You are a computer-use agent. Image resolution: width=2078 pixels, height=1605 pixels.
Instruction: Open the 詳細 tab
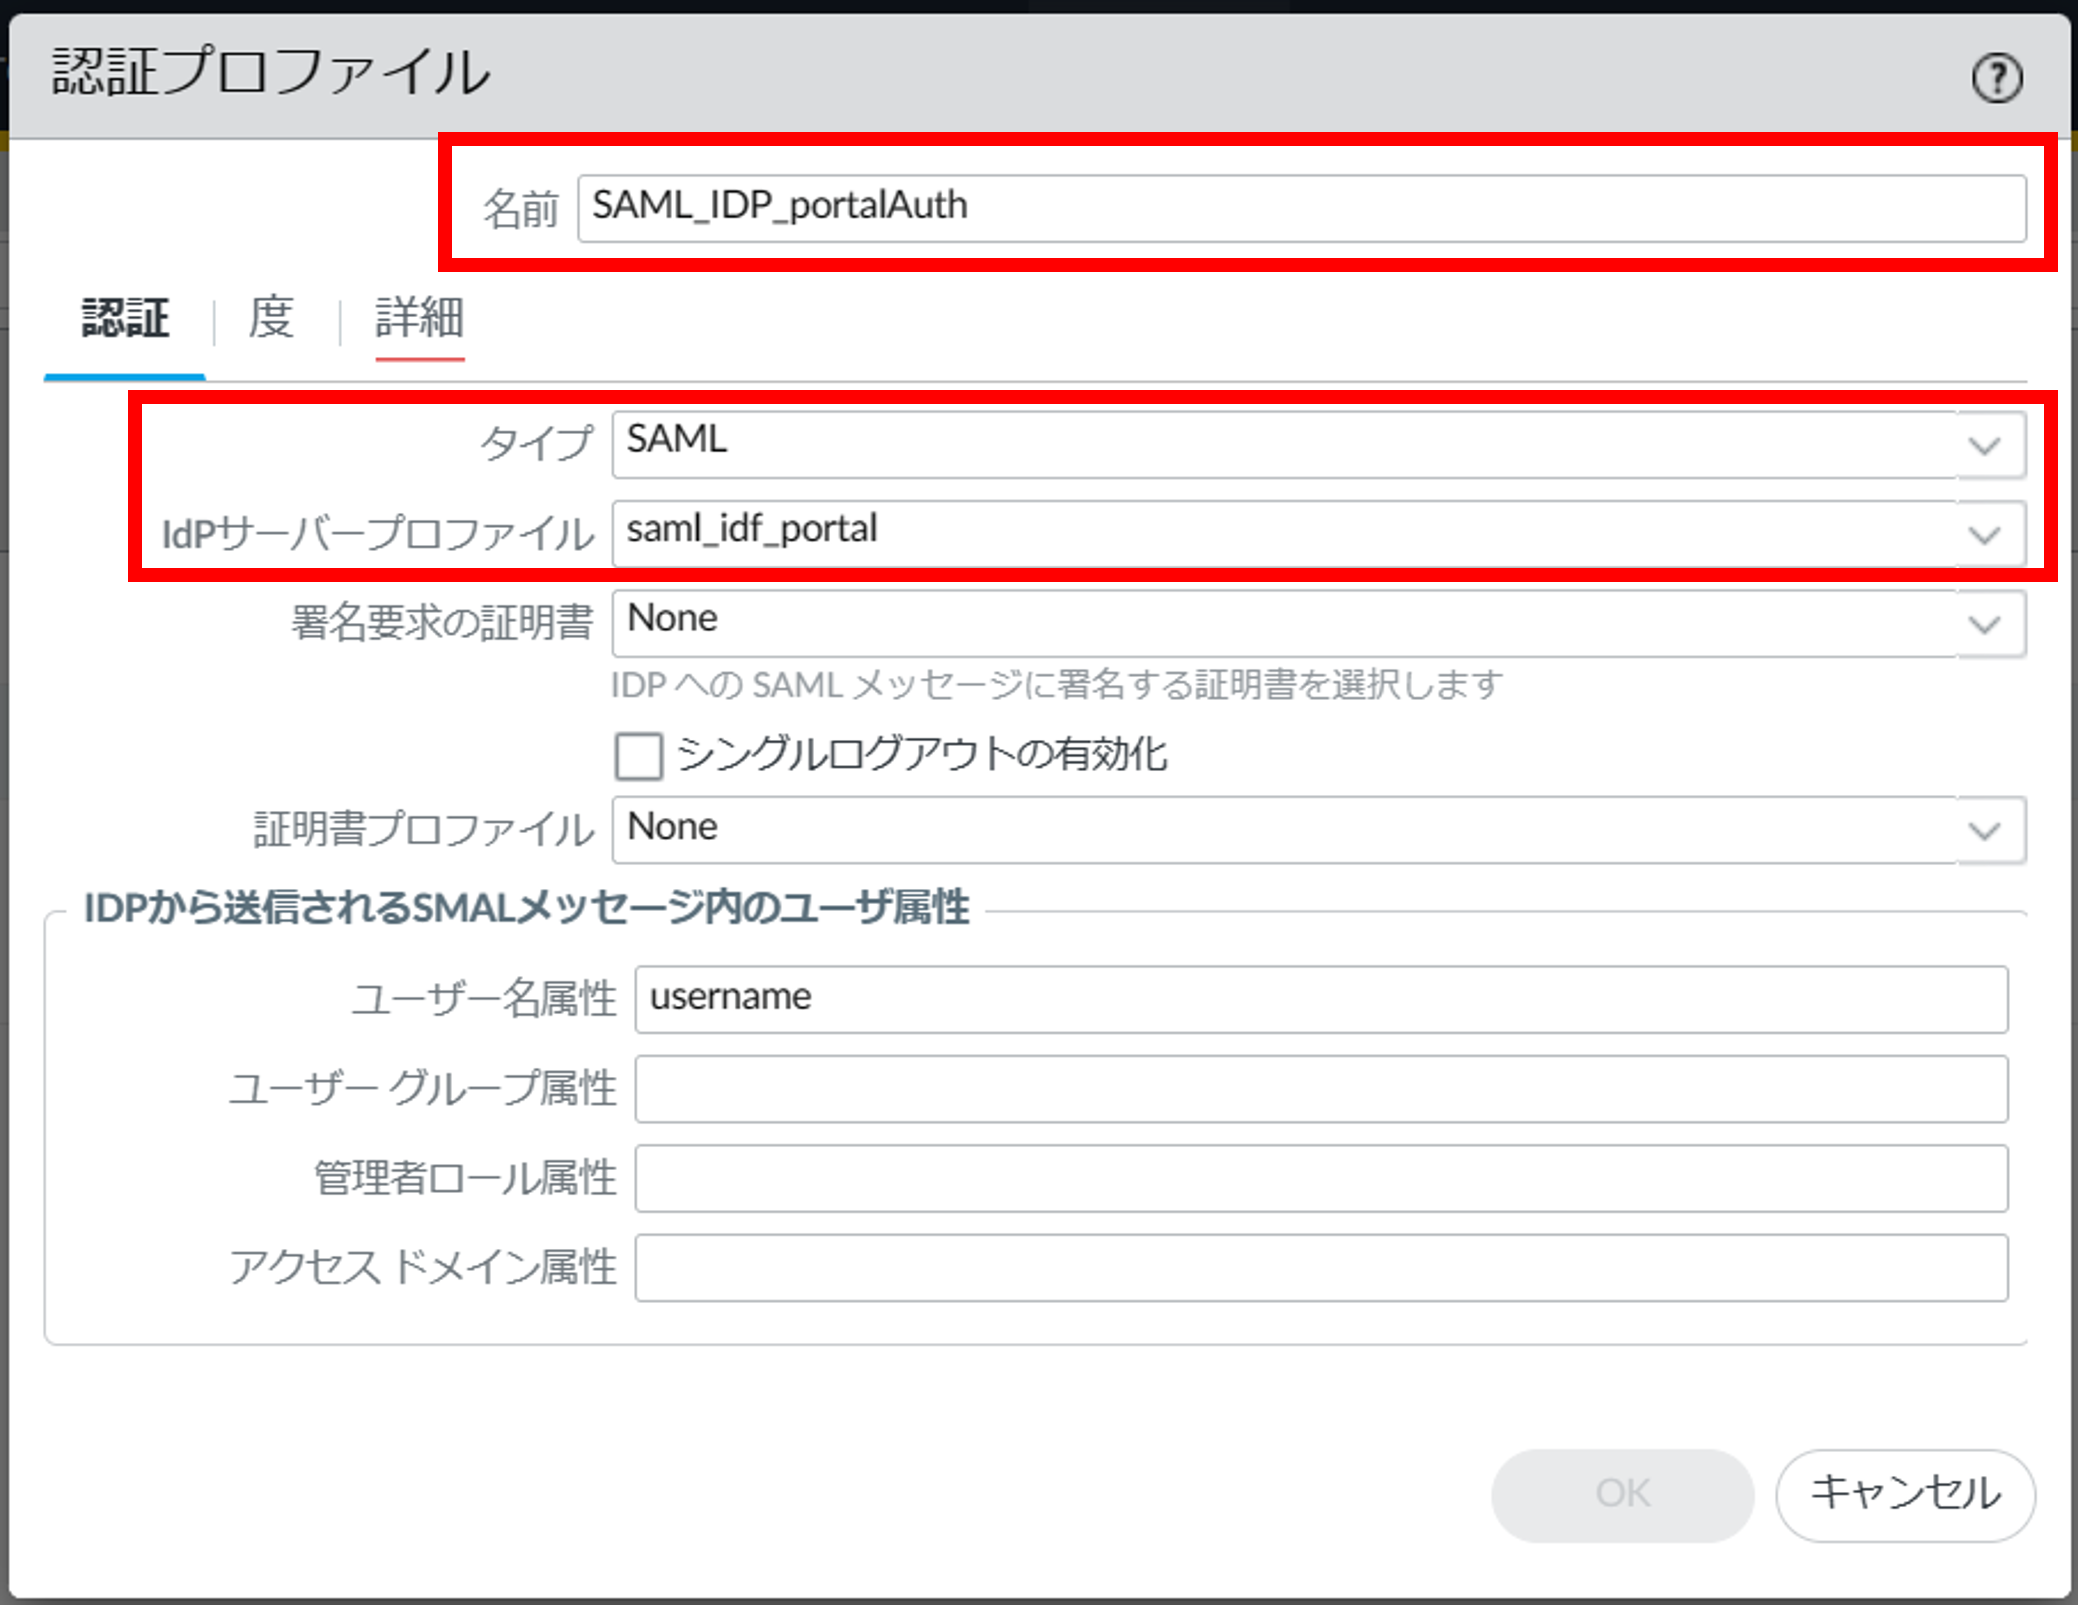419,319
